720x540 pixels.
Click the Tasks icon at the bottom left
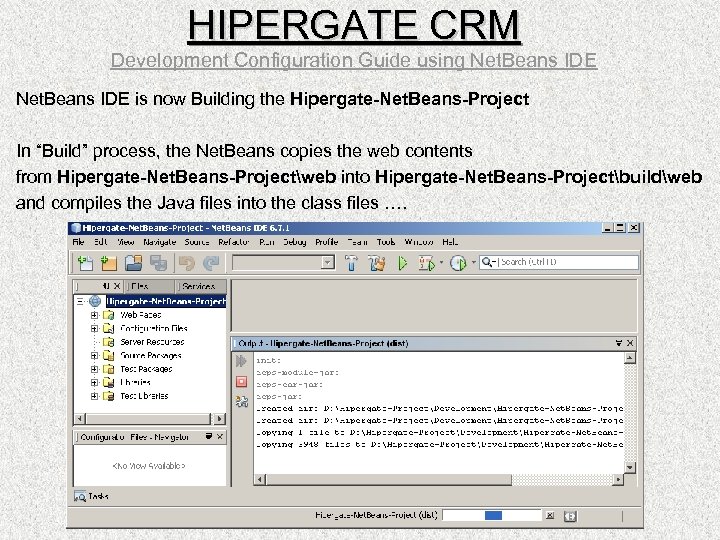(x=80, y=496)
